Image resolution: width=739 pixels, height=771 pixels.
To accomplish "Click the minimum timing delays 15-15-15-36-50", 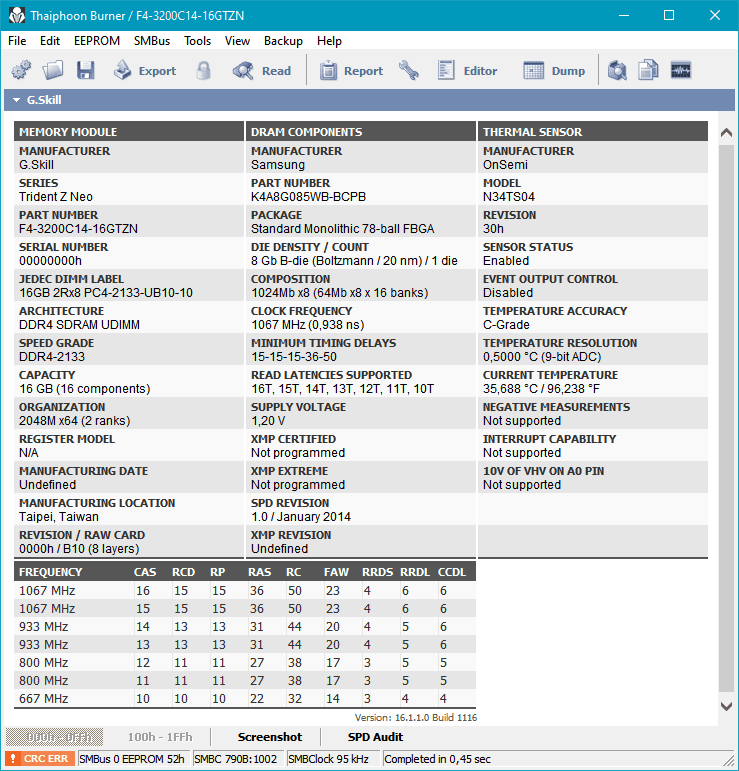I will pyautogui.click(x=294, y=356).
